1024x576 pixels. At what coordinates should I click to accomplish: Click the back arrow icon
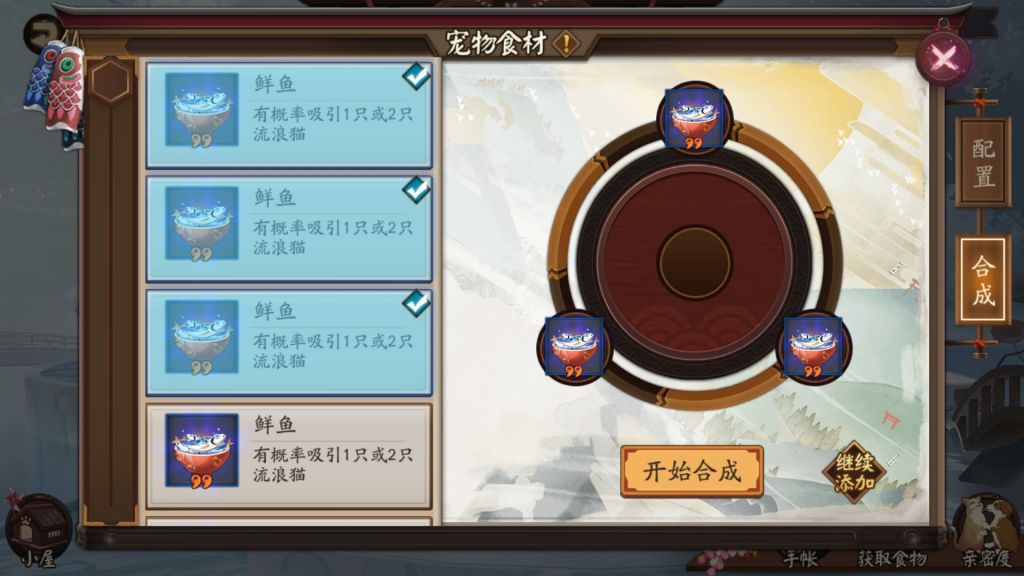pyautogui.click(x=43, y=33)
